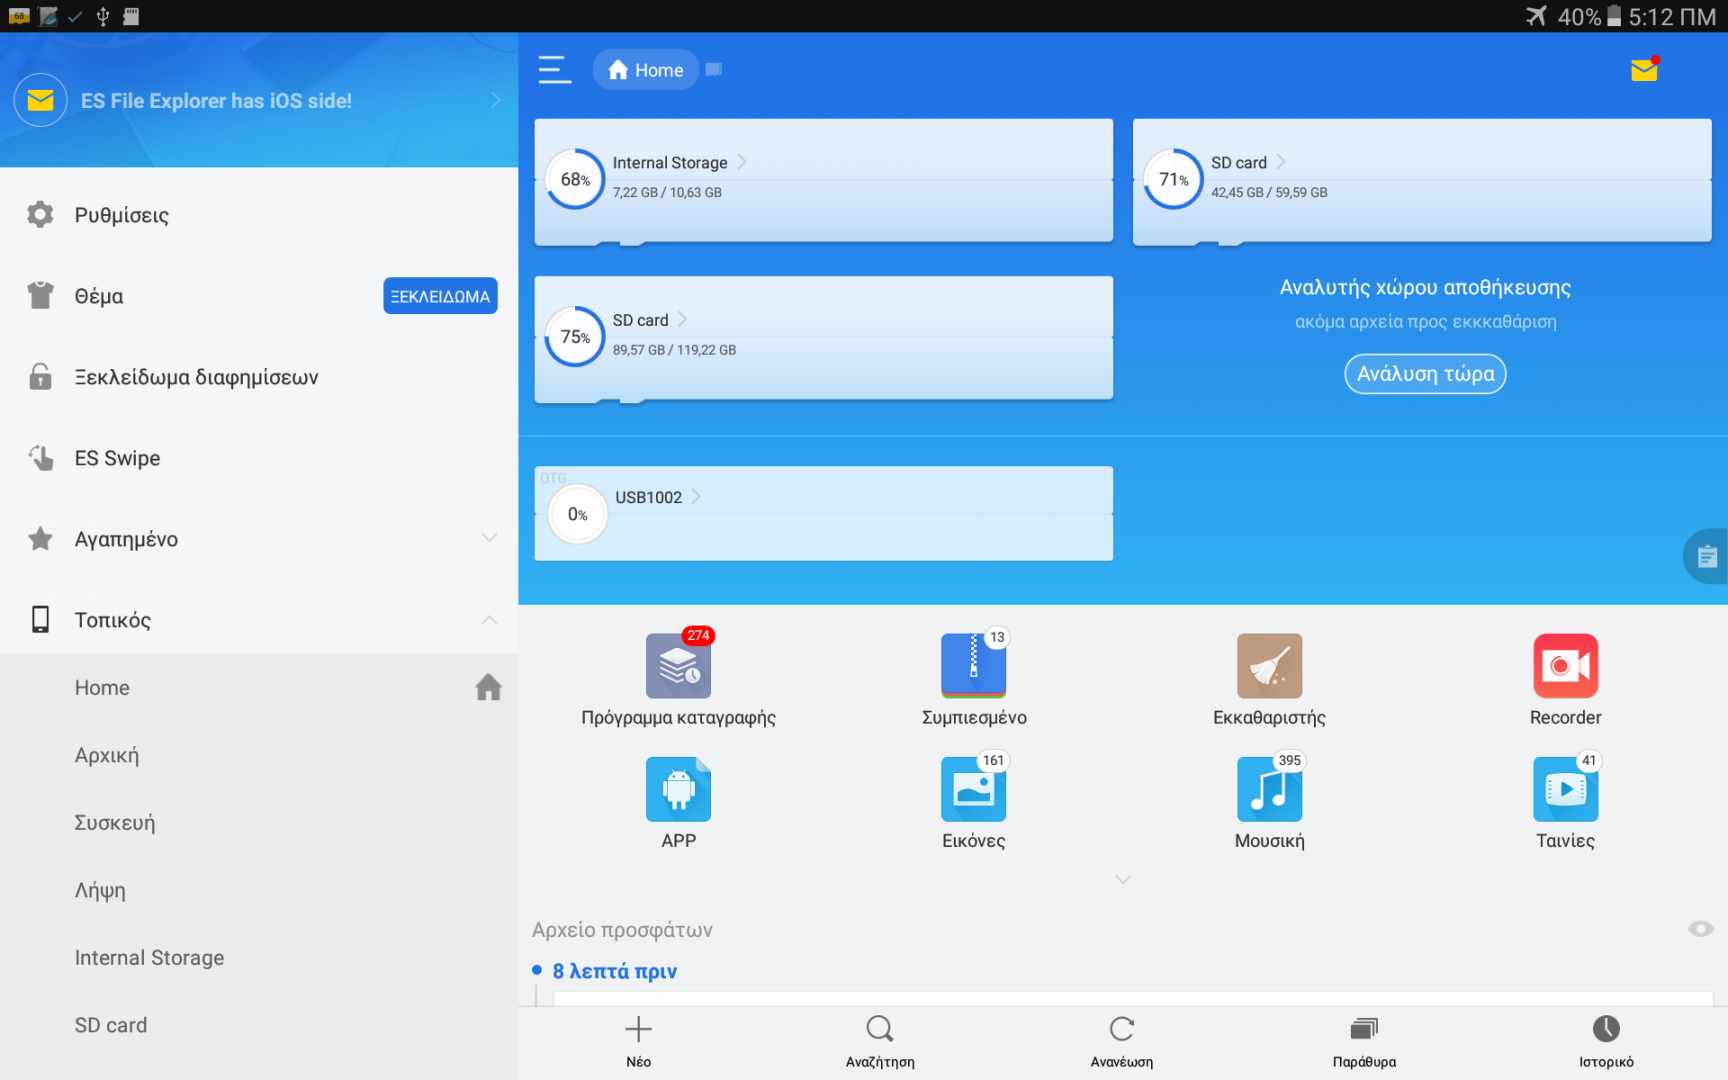Click the Internal Storage 68% usage indicator

(575, 180)
